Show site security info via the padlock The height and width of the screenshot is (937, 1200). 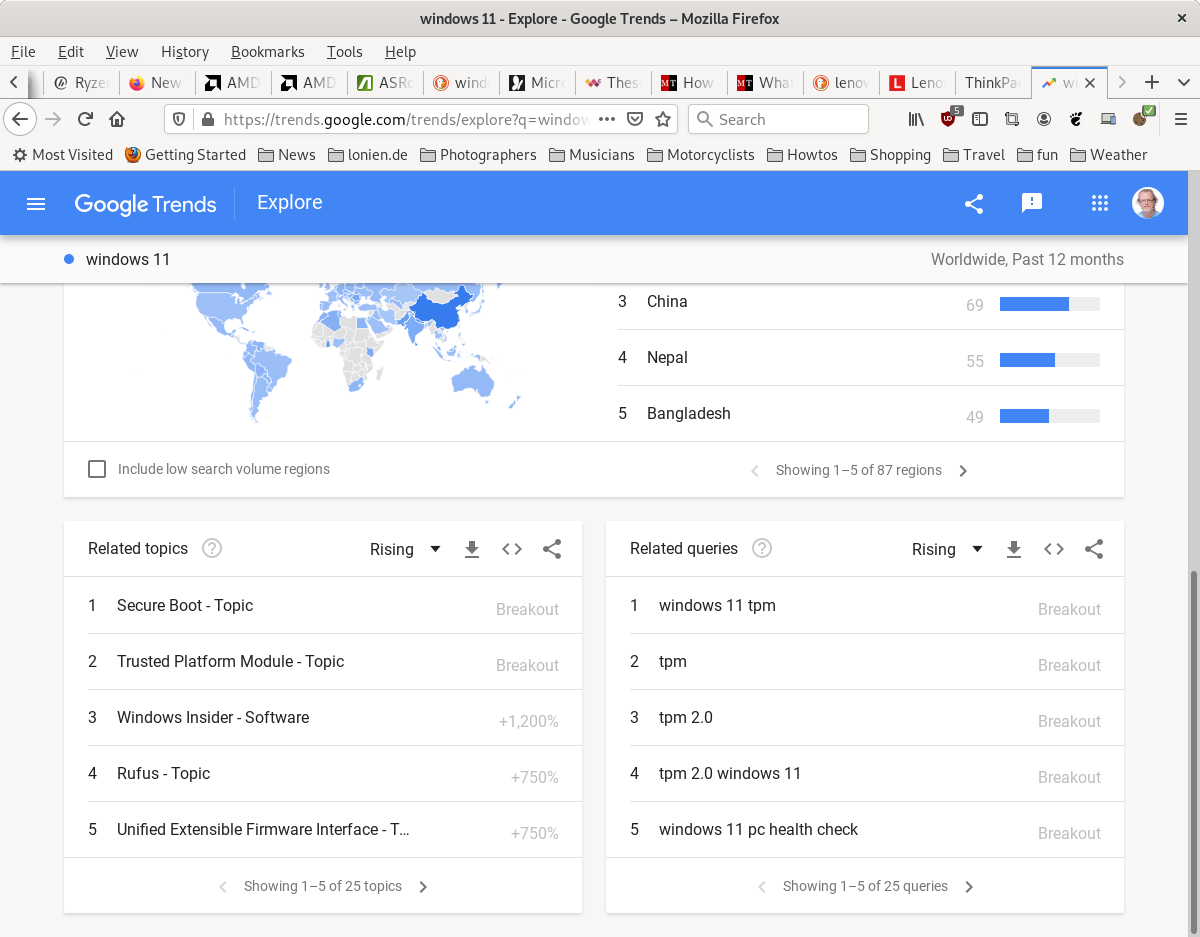click(x=207, y=119)
